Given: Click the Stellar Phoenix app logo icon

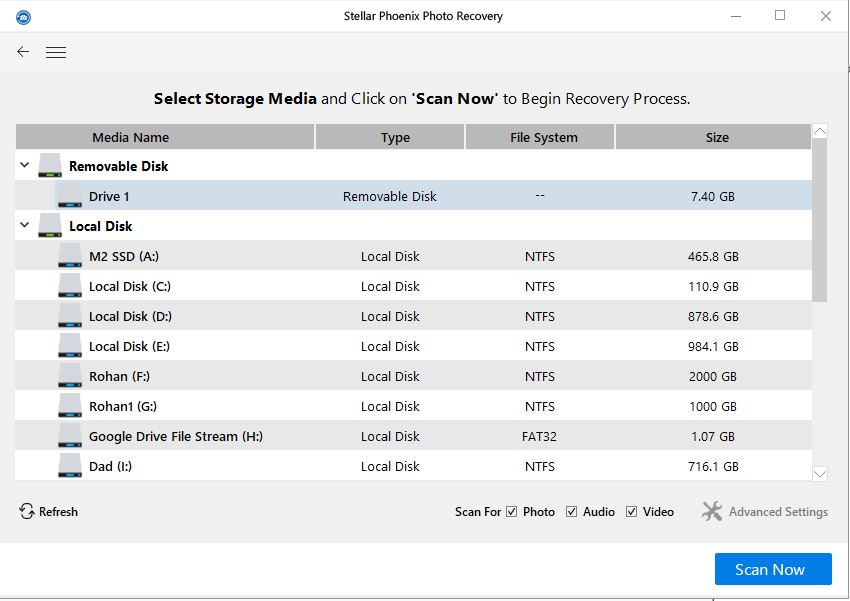Looking at the screenshot, I should (x=23, y=17).
